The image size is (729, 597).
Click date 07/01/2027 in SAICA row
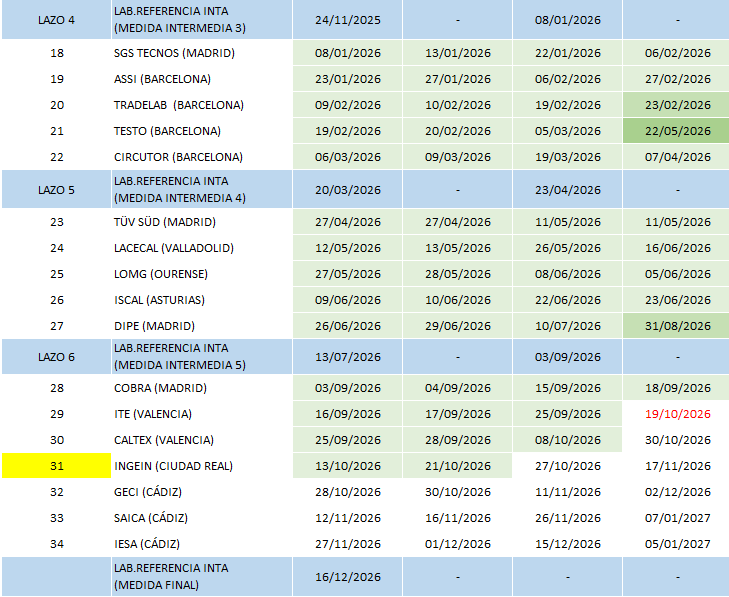pyautogui.click(x=677, y=518)
